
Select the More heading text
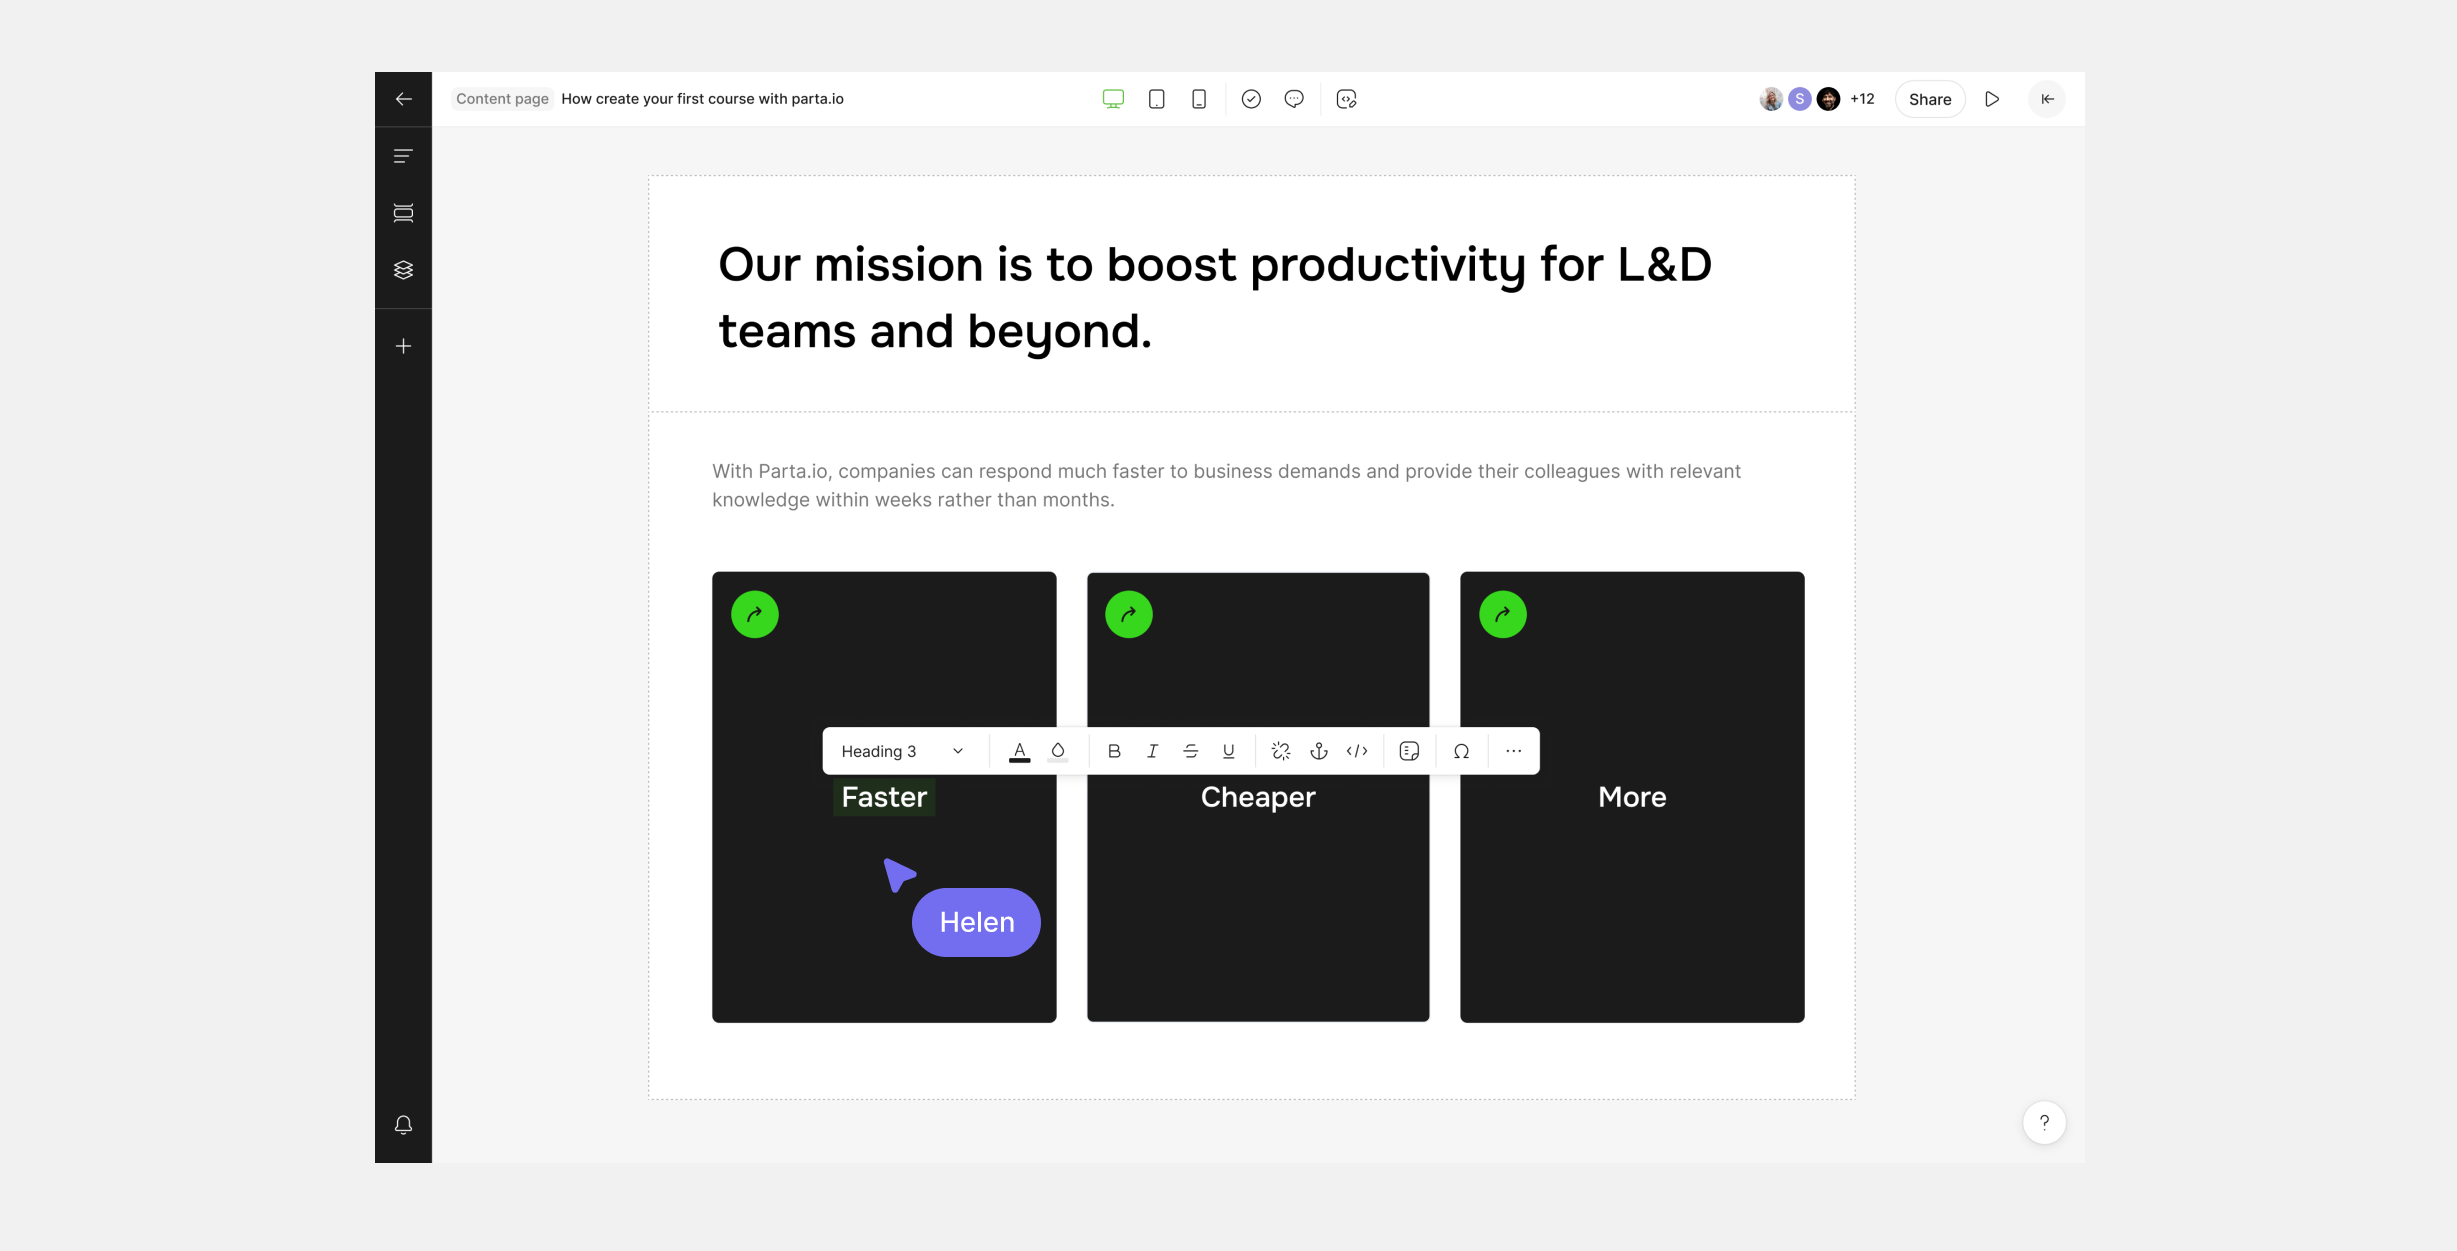point(1632,797)
